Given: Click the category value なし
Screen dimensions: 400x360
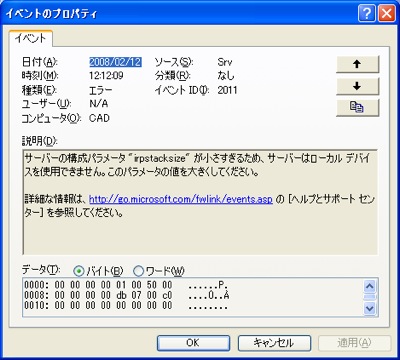Looking at the screenshot, I should click(226, 76).
